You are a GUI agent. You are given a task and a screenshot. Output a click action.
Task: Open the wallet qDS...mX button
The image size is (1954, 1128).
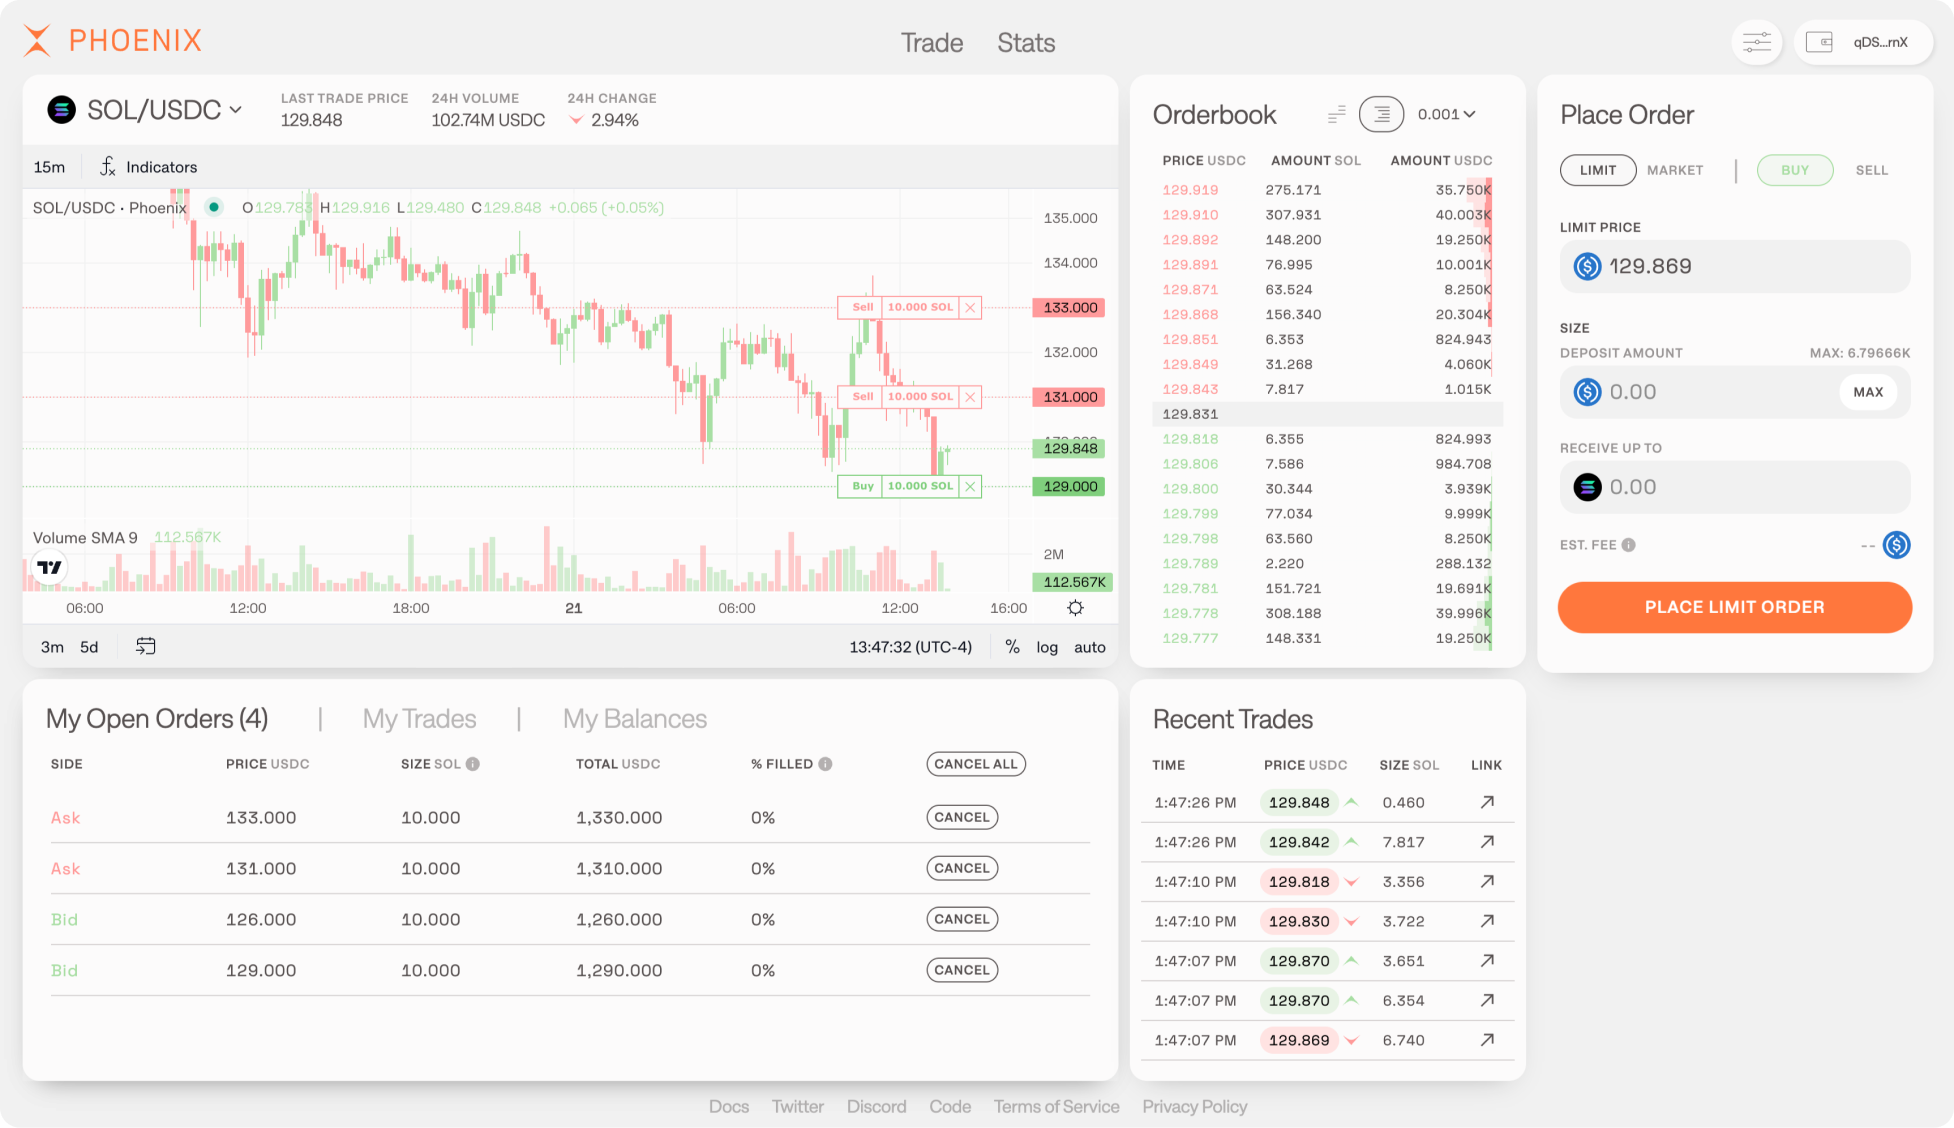1863,42
